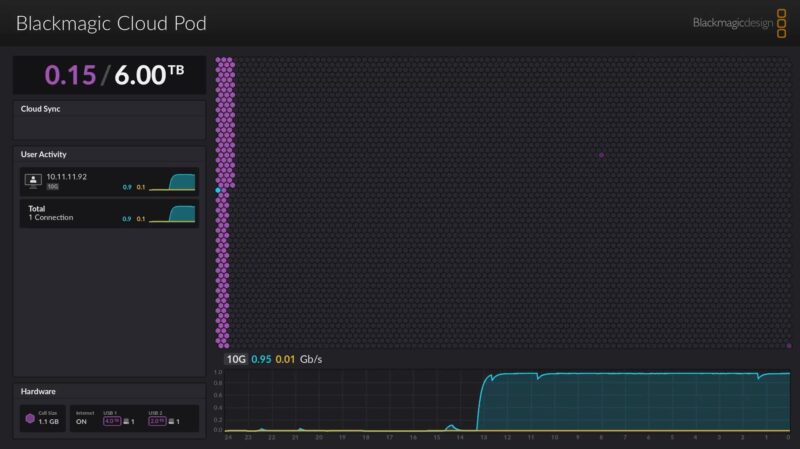Click the 0.15 used storage value
The height and width of the screenshot is (449, 800).
point(70,75)
